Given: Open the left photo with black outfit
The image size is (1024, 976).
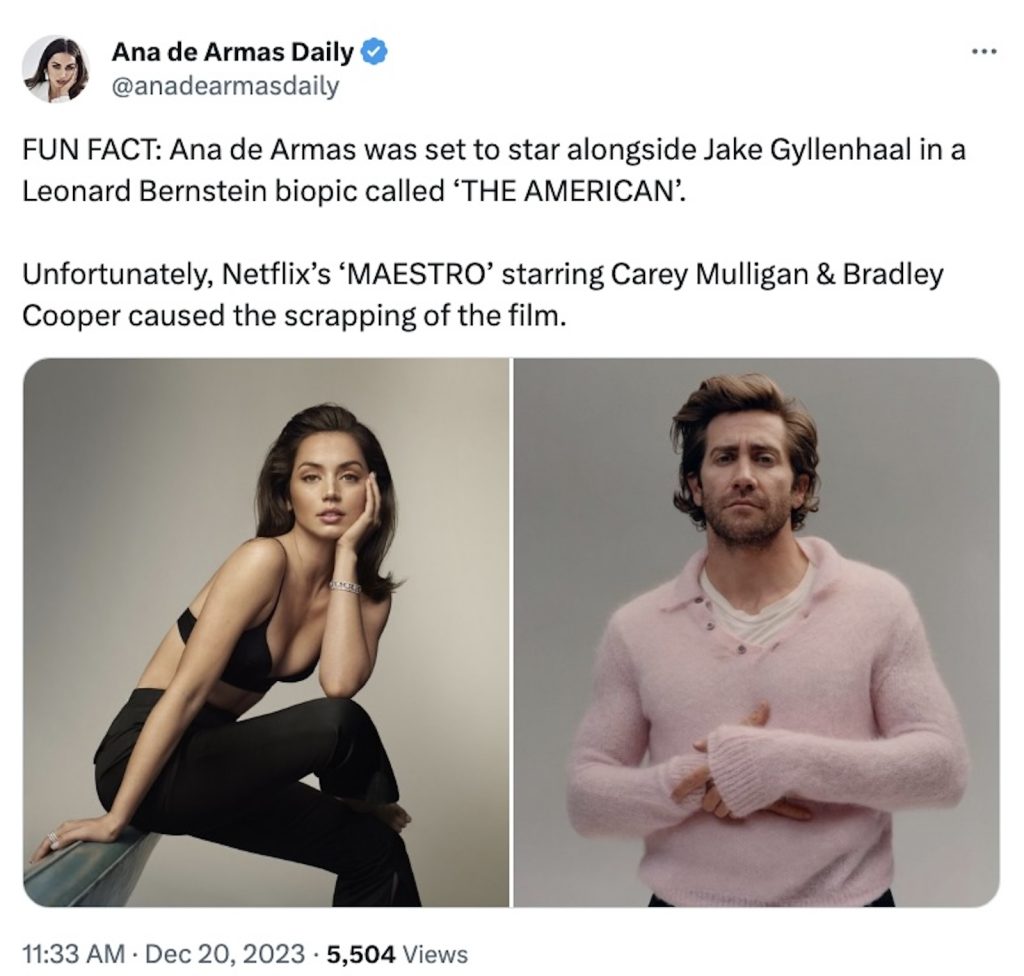Looking at the screenshot, I should tap(266, 632).
